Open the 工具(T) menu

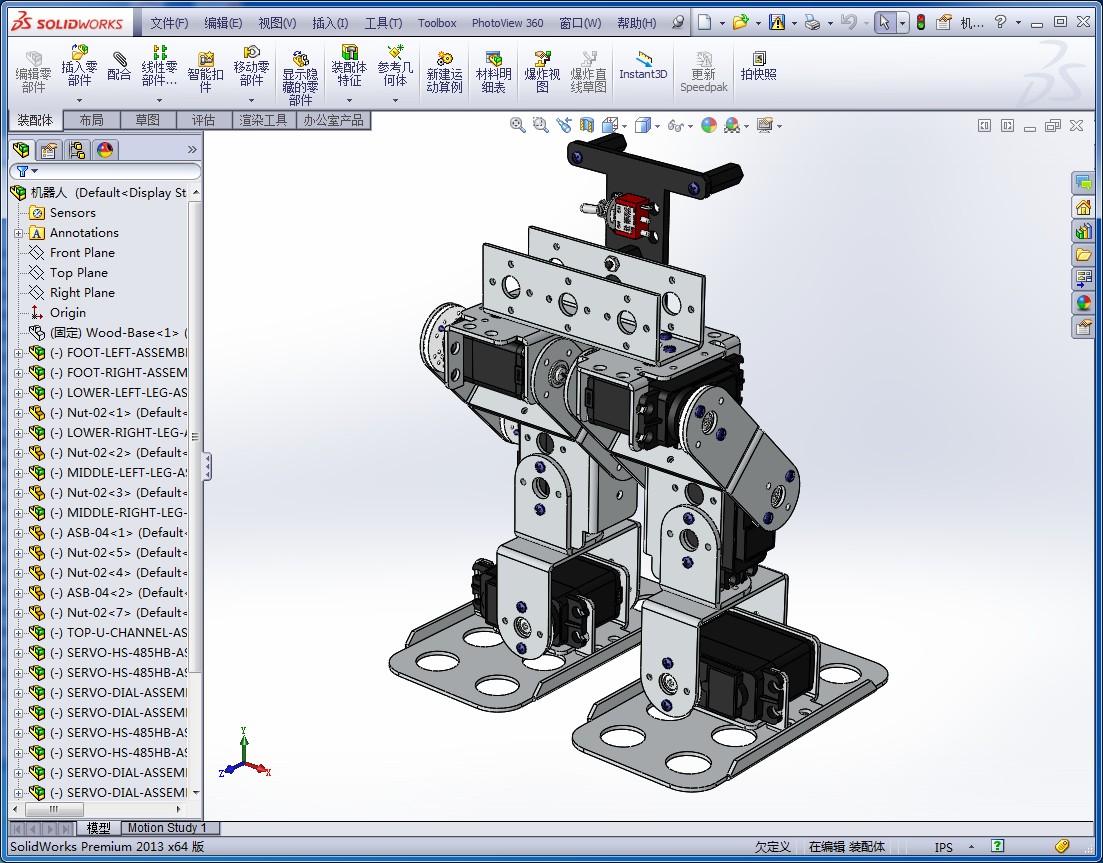coord(383,23)
